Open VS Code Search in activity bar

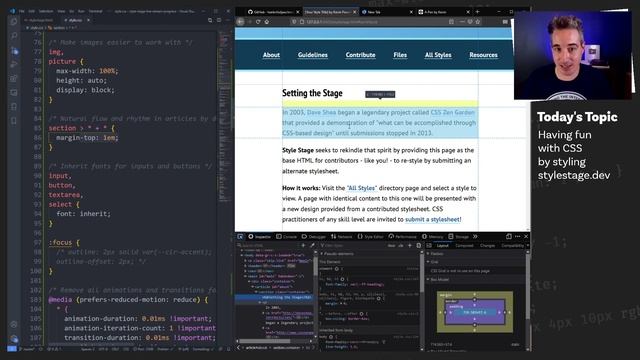coord(14,36)
